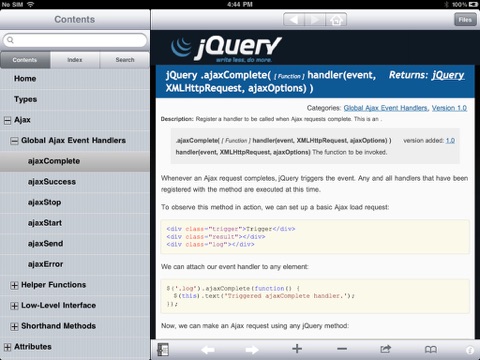The image size is (480, 360).
Task: Go to home page via house icon
Action: (336, 20)
